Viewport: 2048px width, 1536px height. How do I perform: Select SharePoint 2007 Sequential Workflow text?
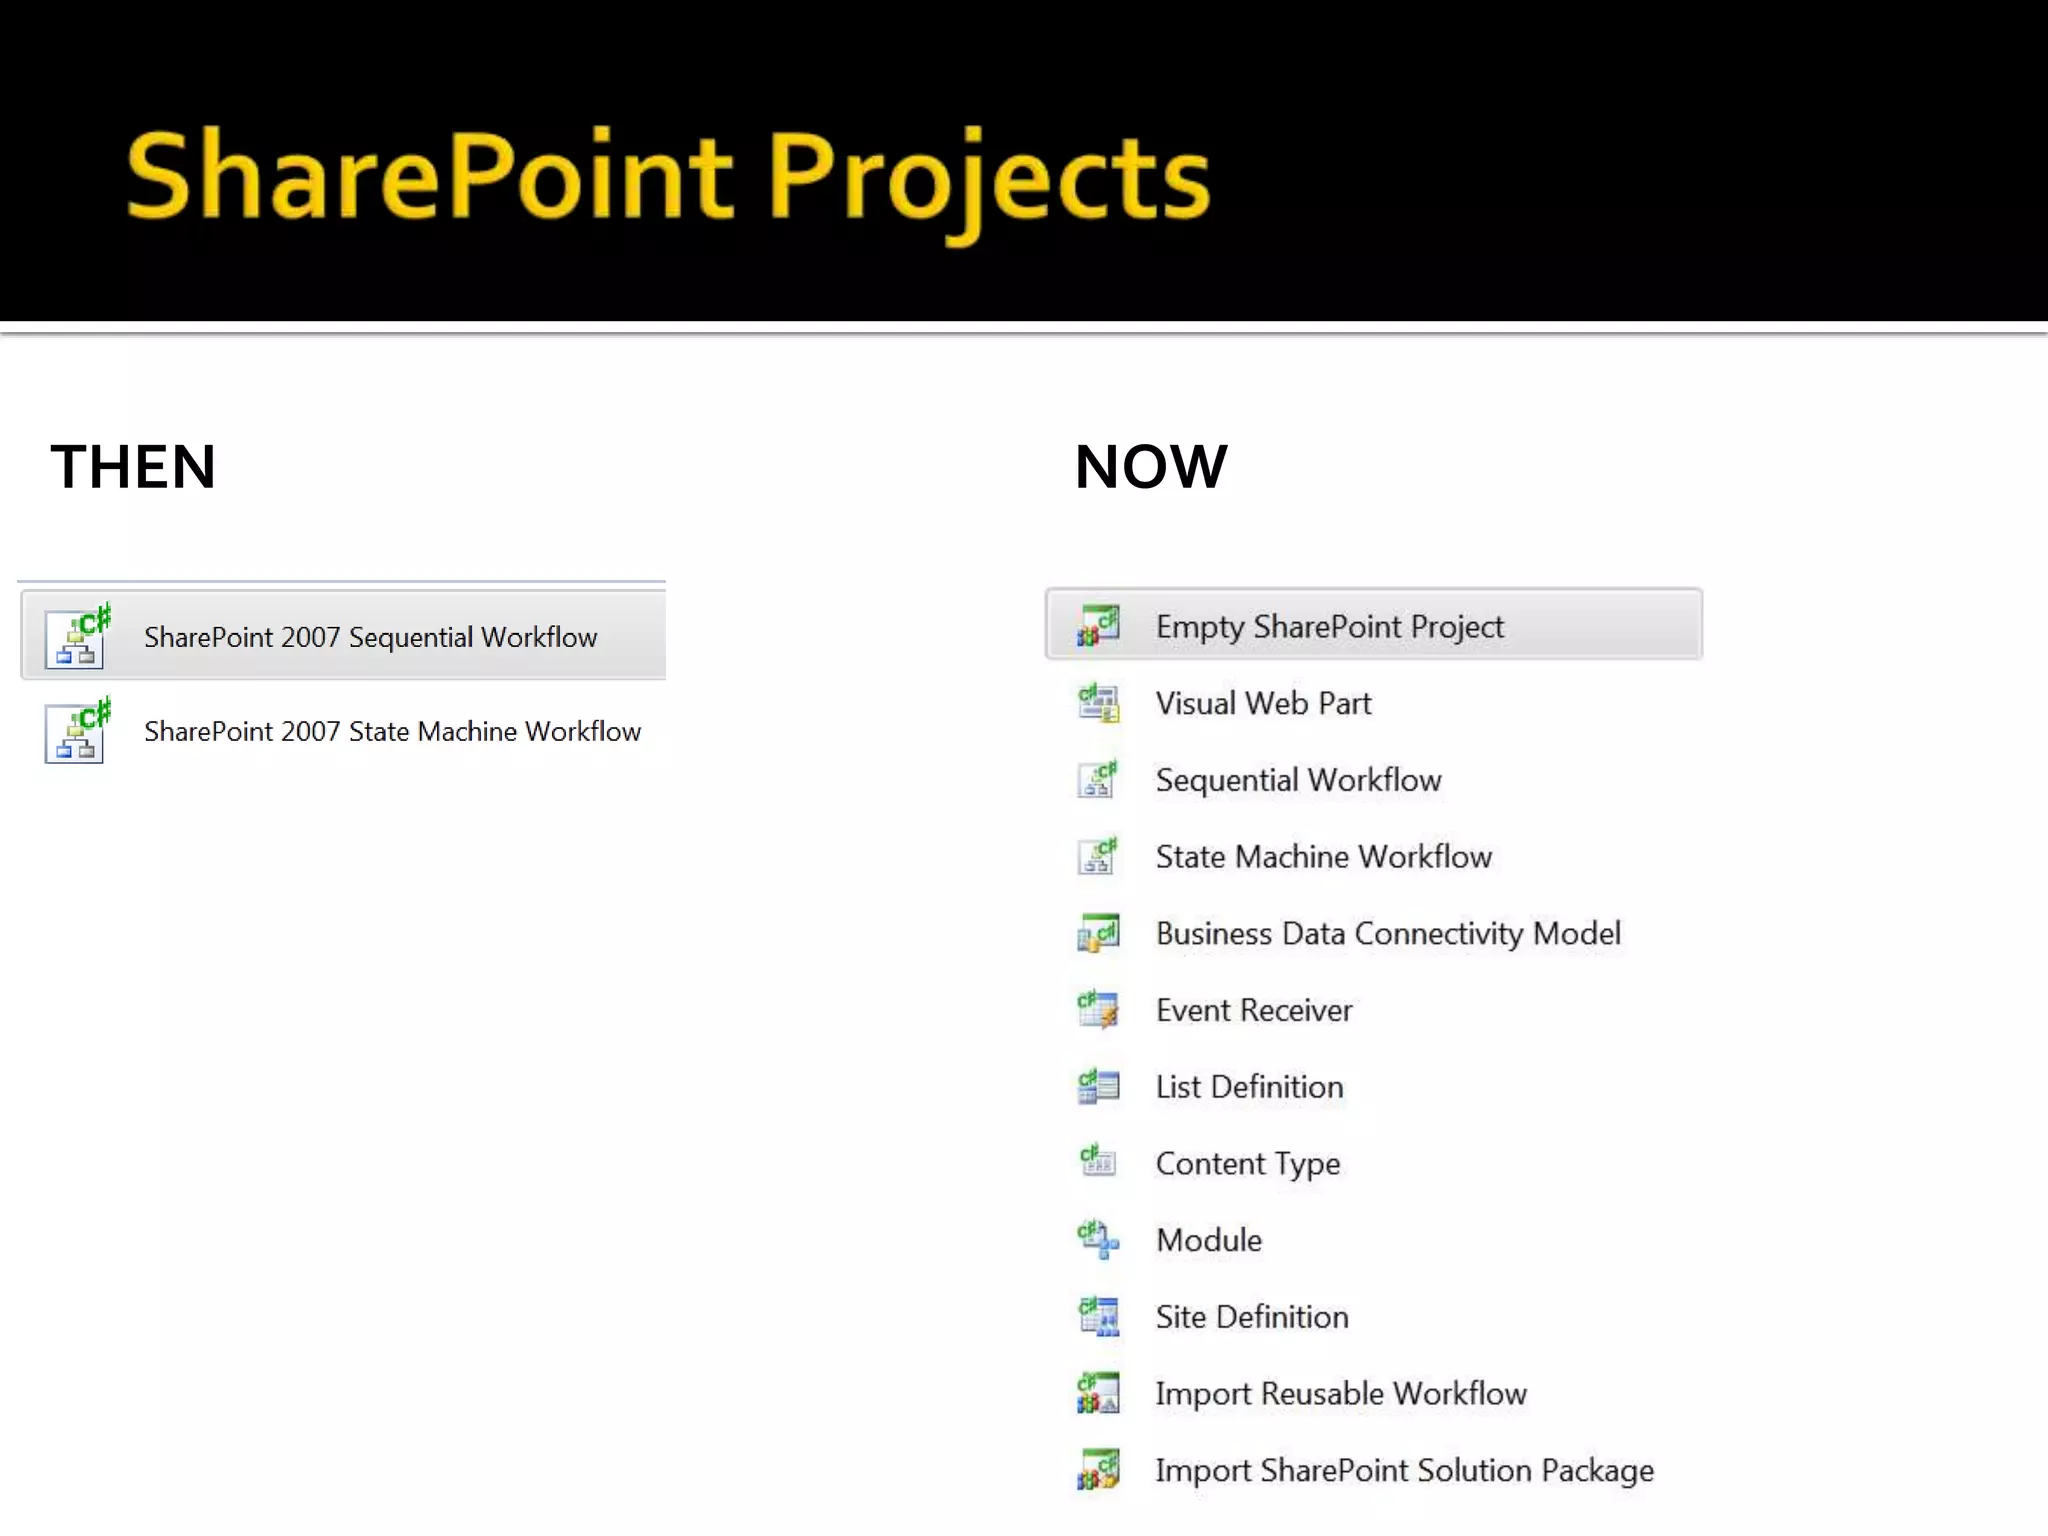click(x=370, y=637)
